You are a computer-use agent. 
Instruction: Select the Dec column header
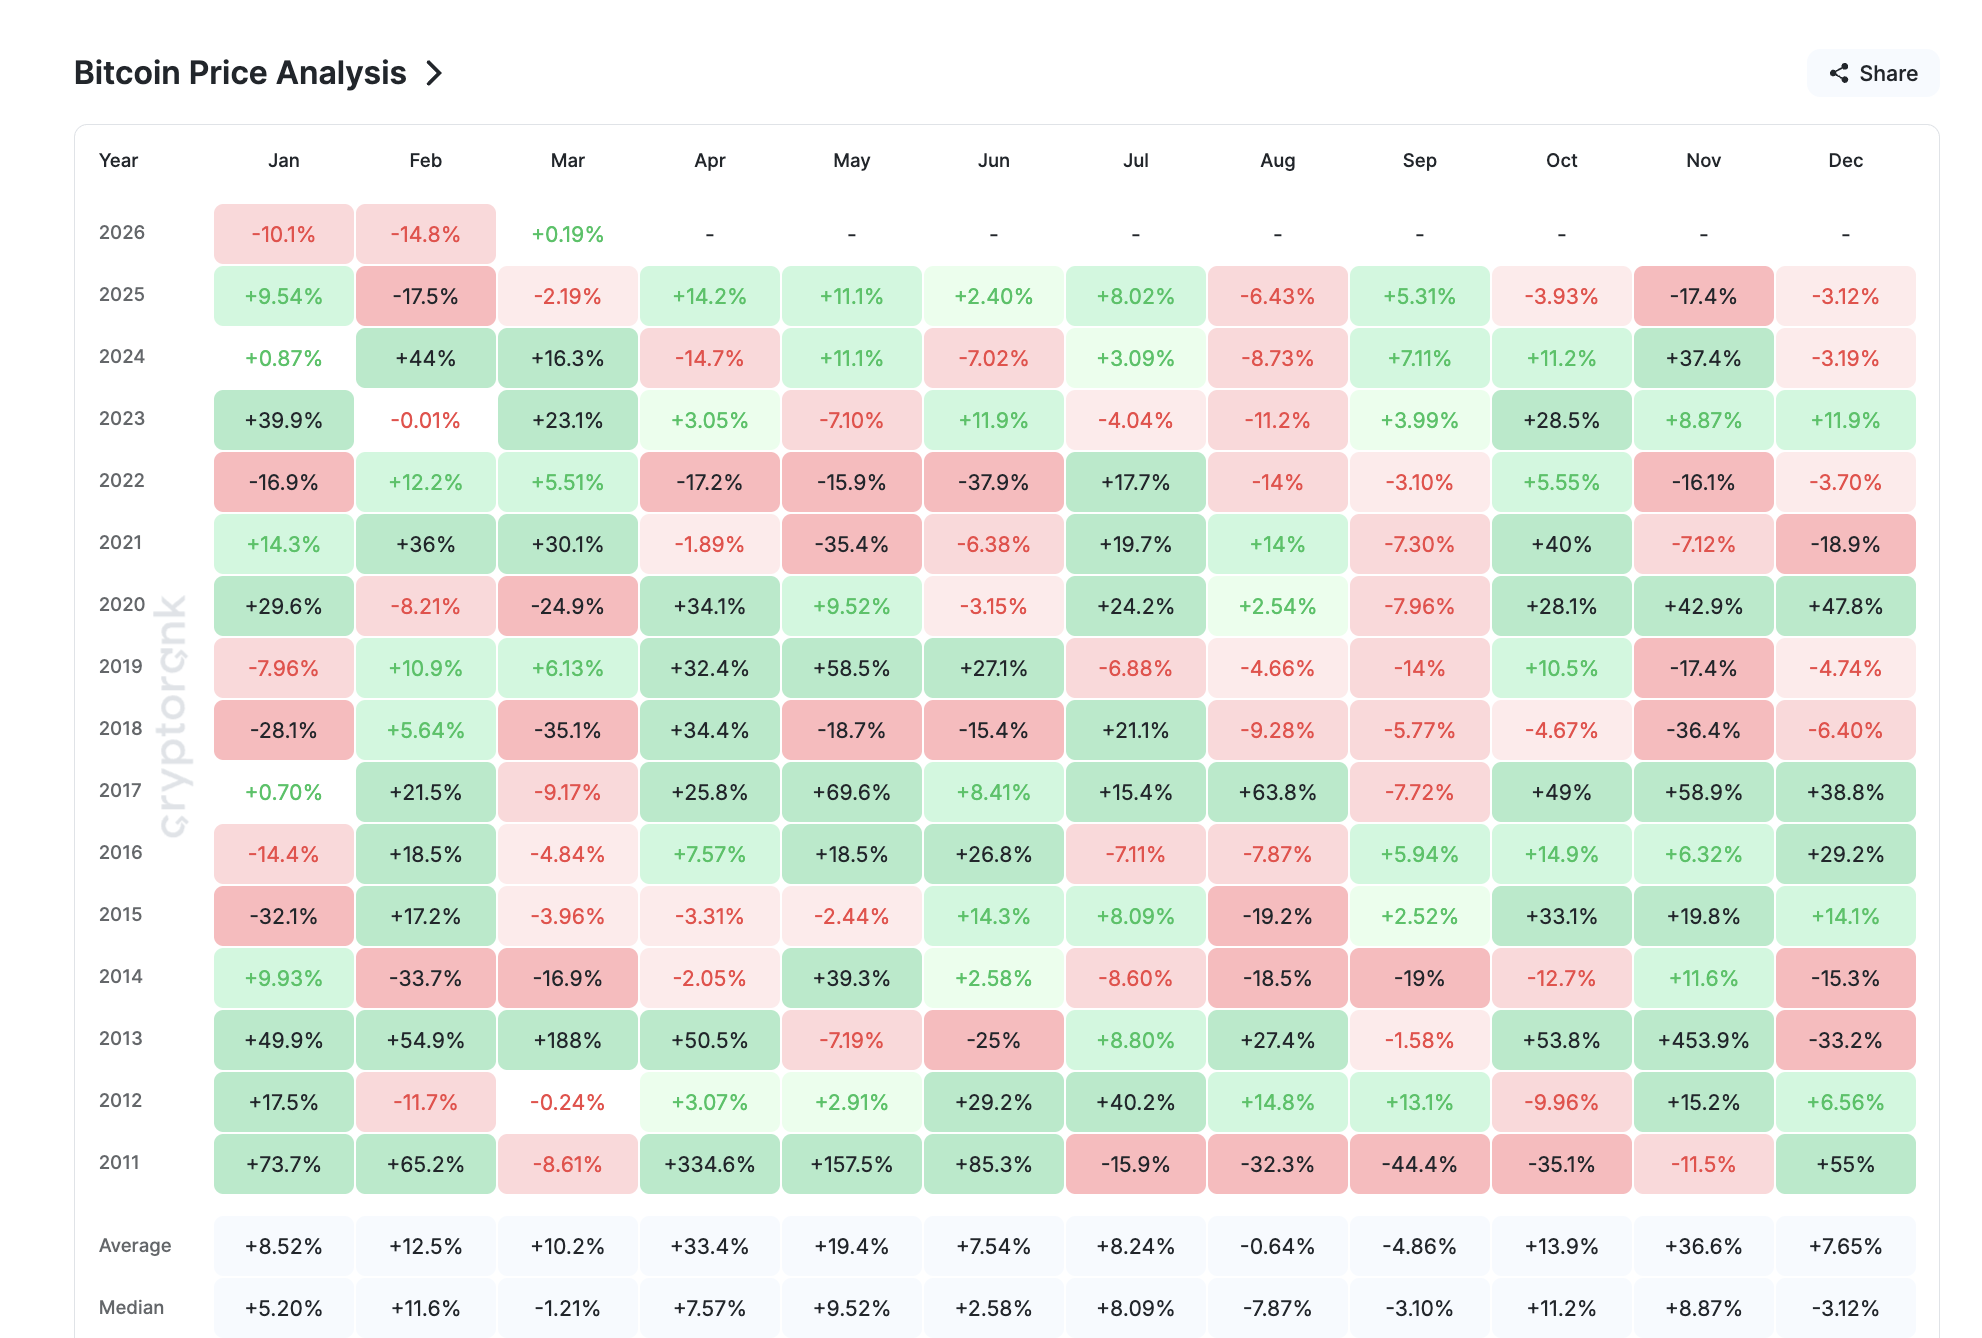[1845, 160]
